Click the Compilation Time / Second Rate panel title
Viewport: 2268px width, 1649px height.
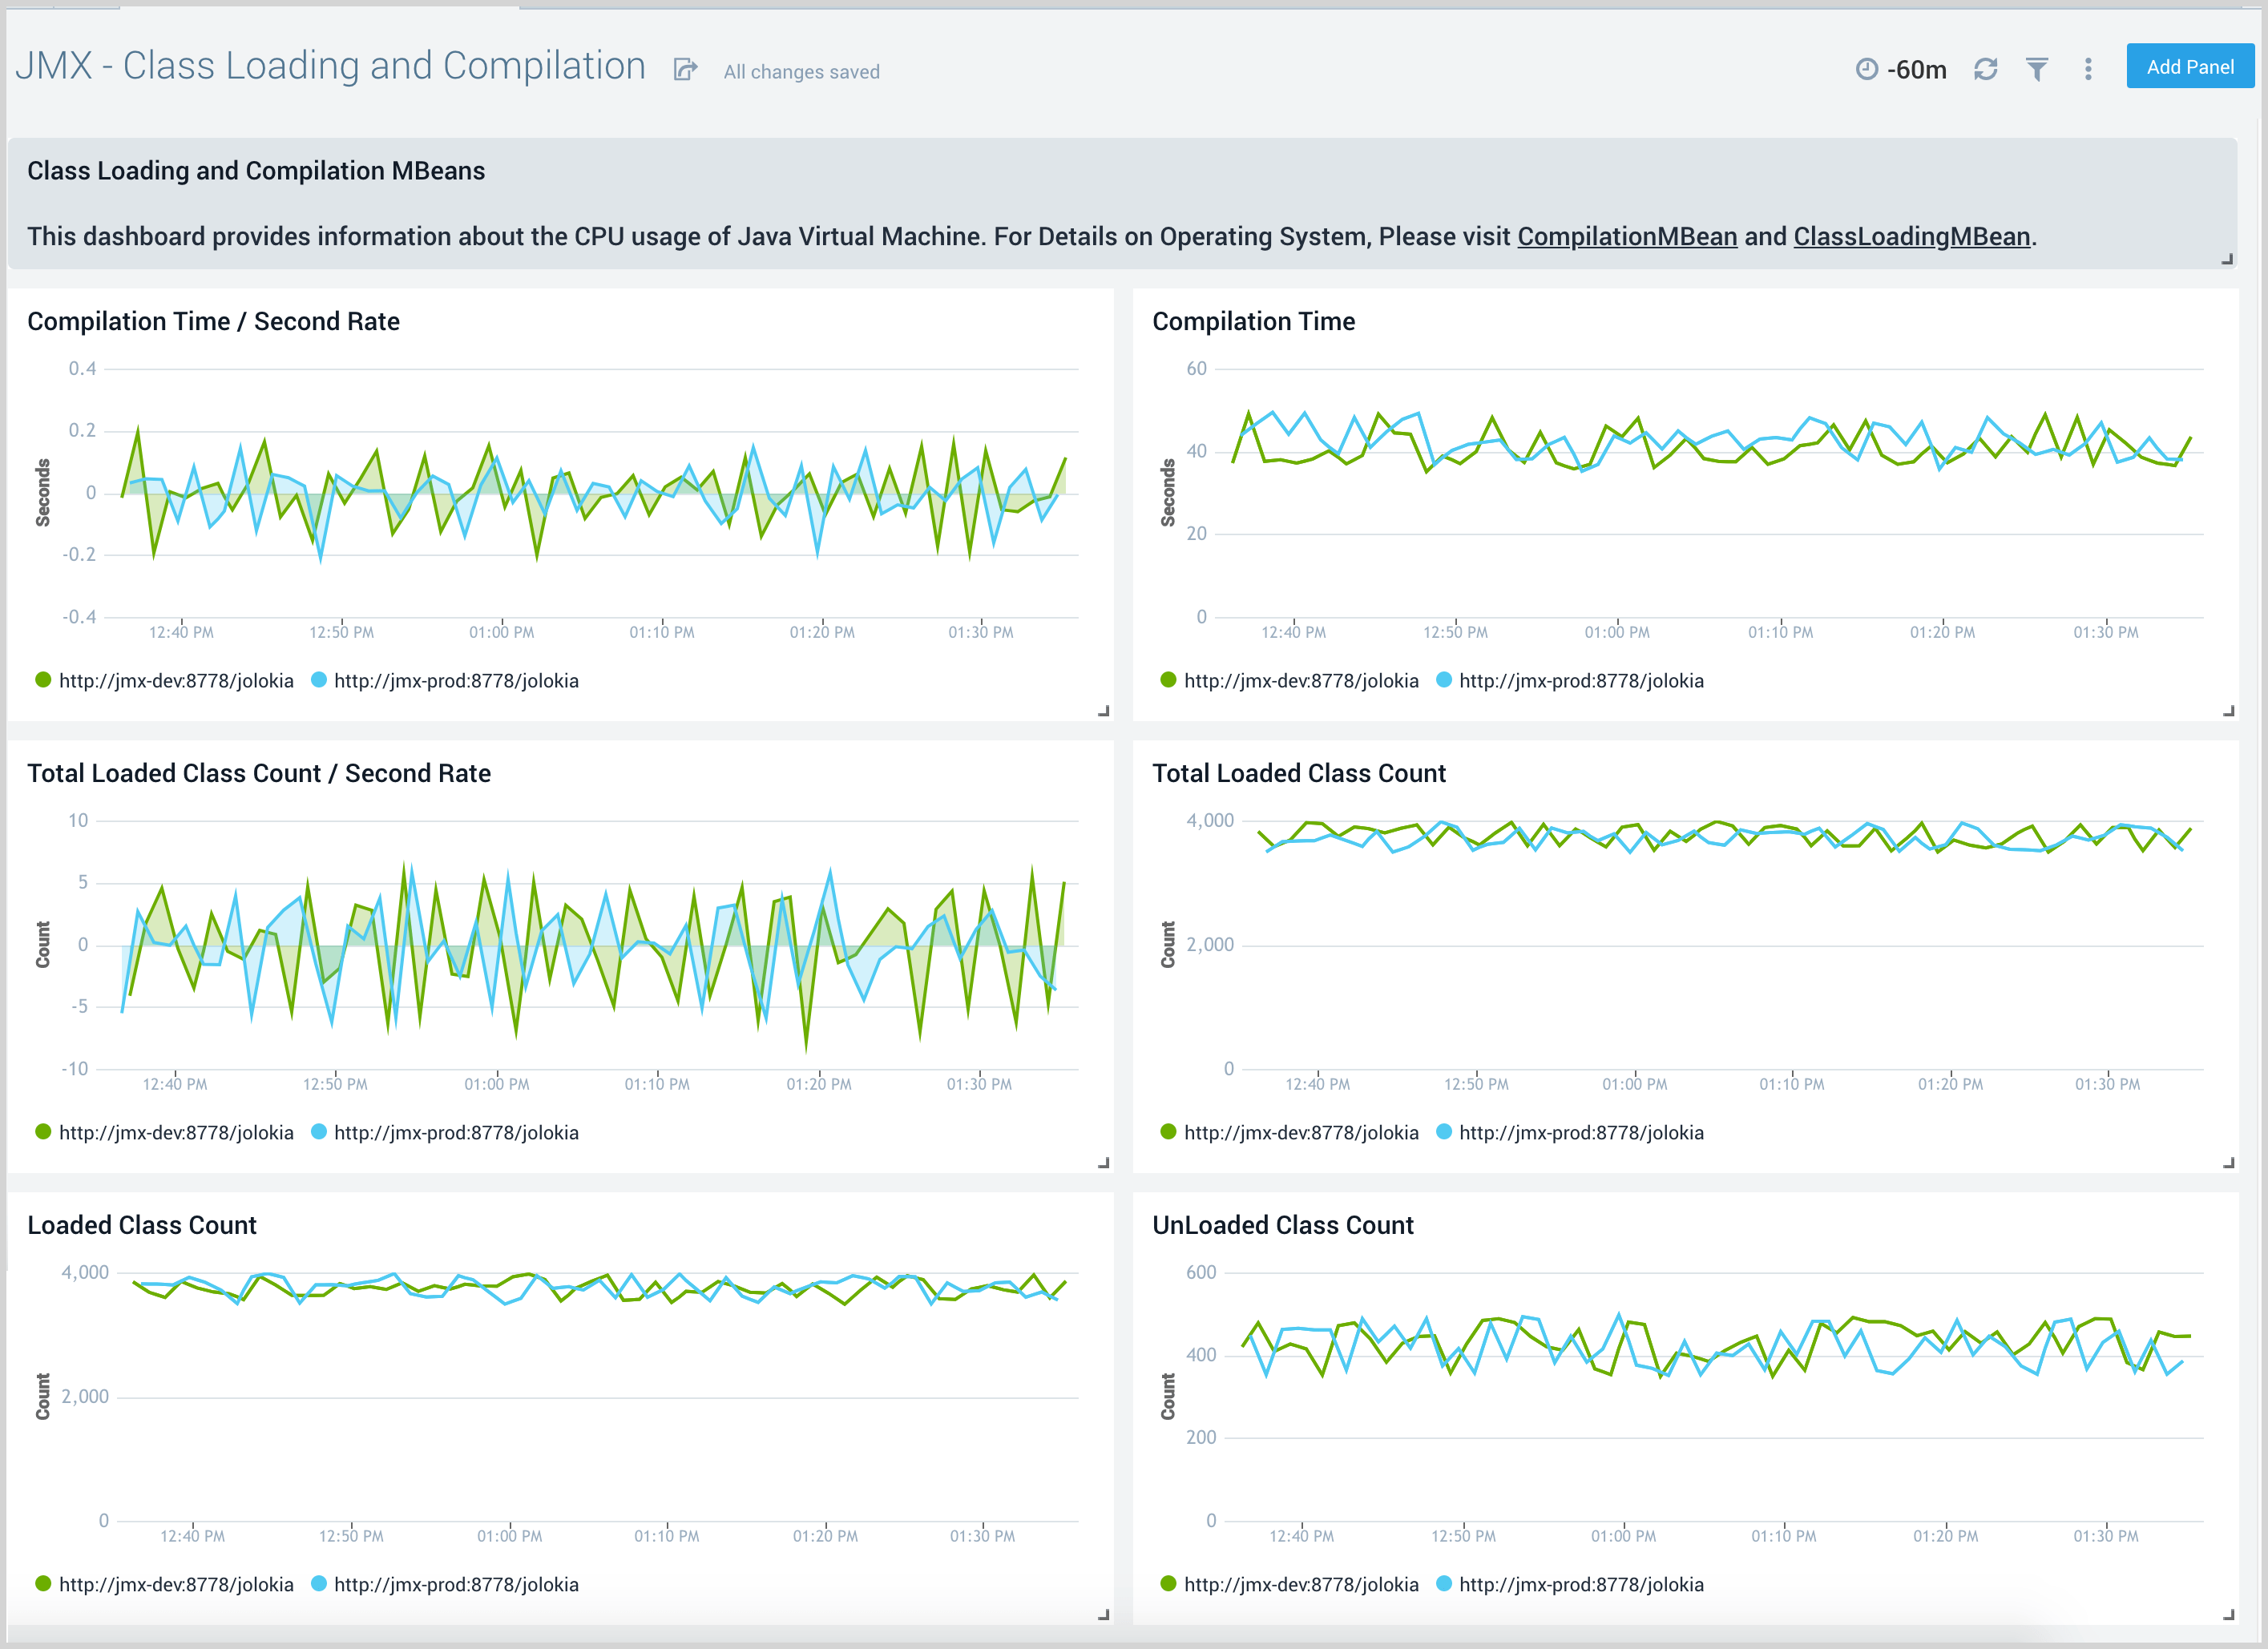tap(213, 321)
